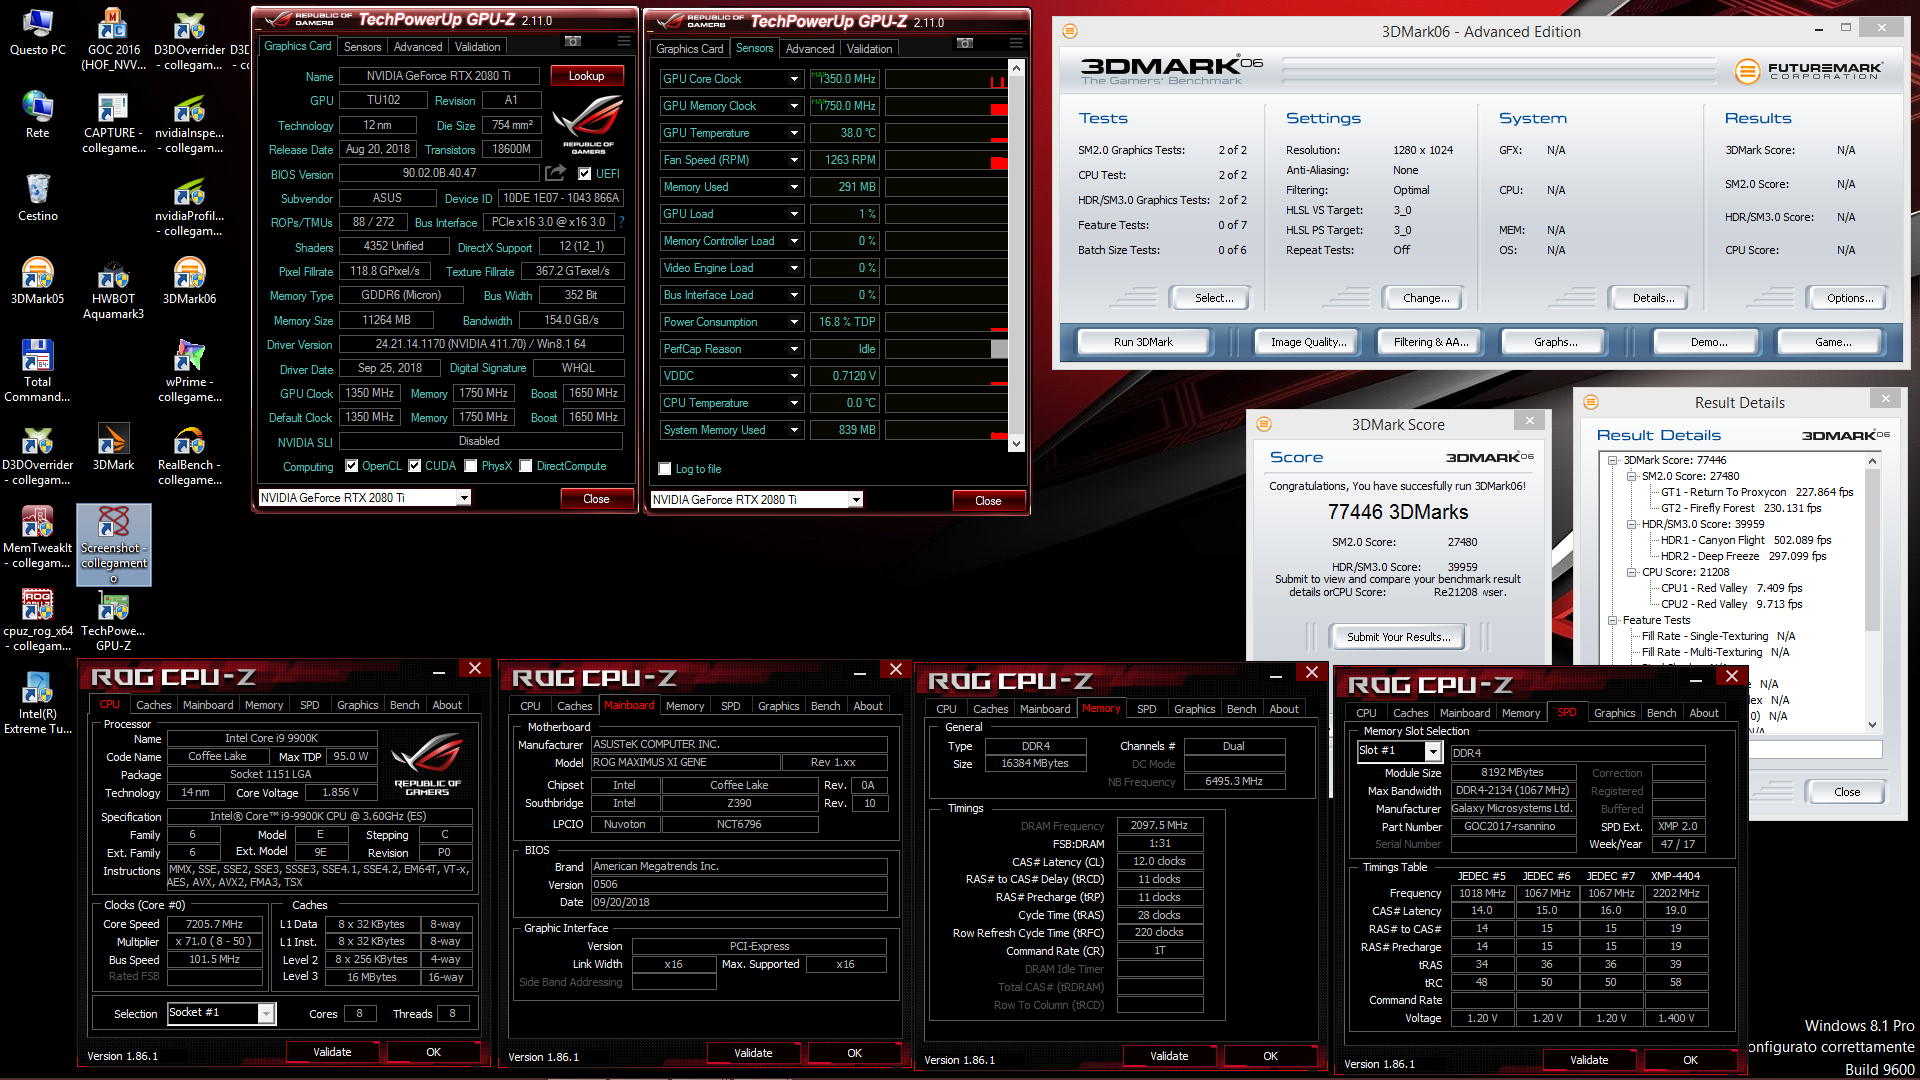
Task: Click the GPU Load sensor graph
Action: tap(946, 214)
